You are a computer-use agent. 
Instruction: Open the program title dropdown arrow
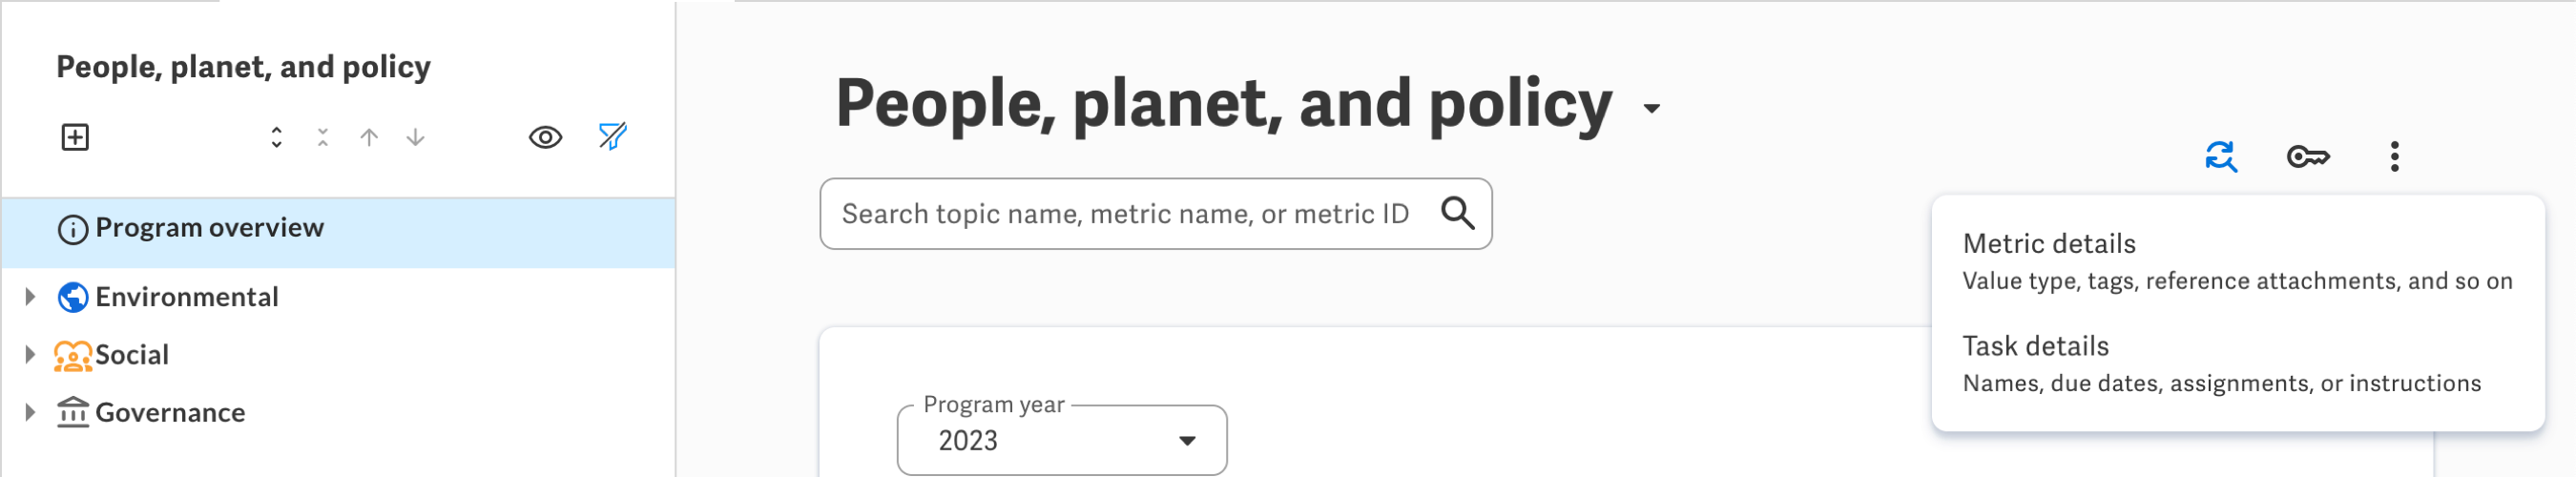1652,108
